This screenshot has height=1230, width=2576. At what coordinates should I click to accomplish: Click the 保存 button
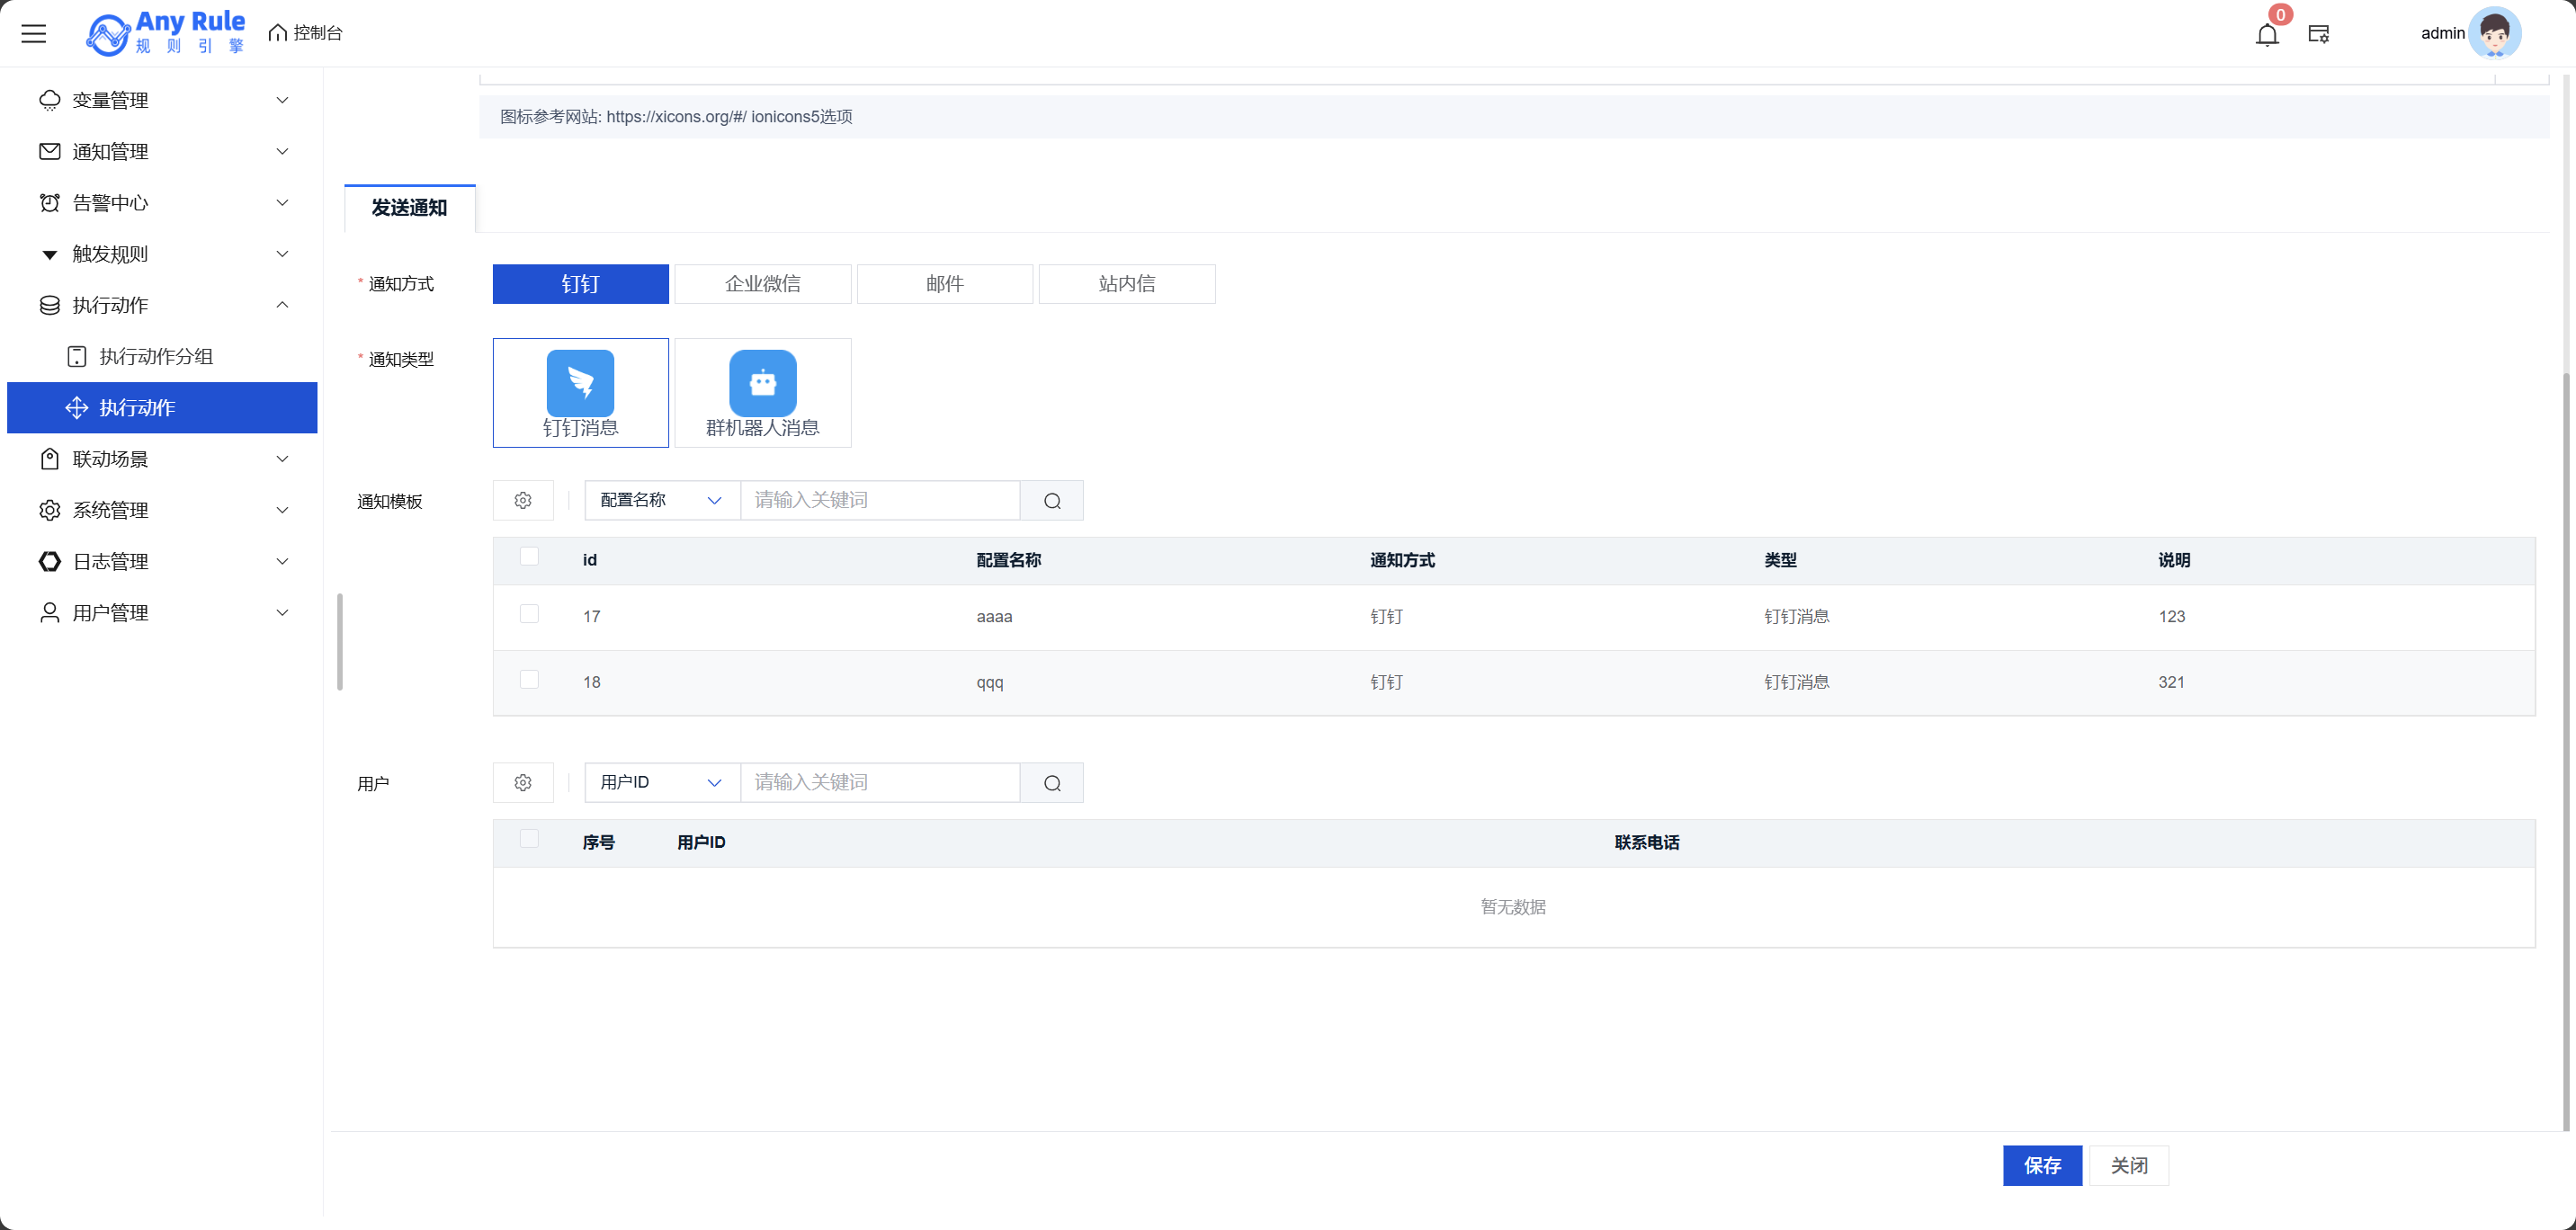pos(2041,1166)
